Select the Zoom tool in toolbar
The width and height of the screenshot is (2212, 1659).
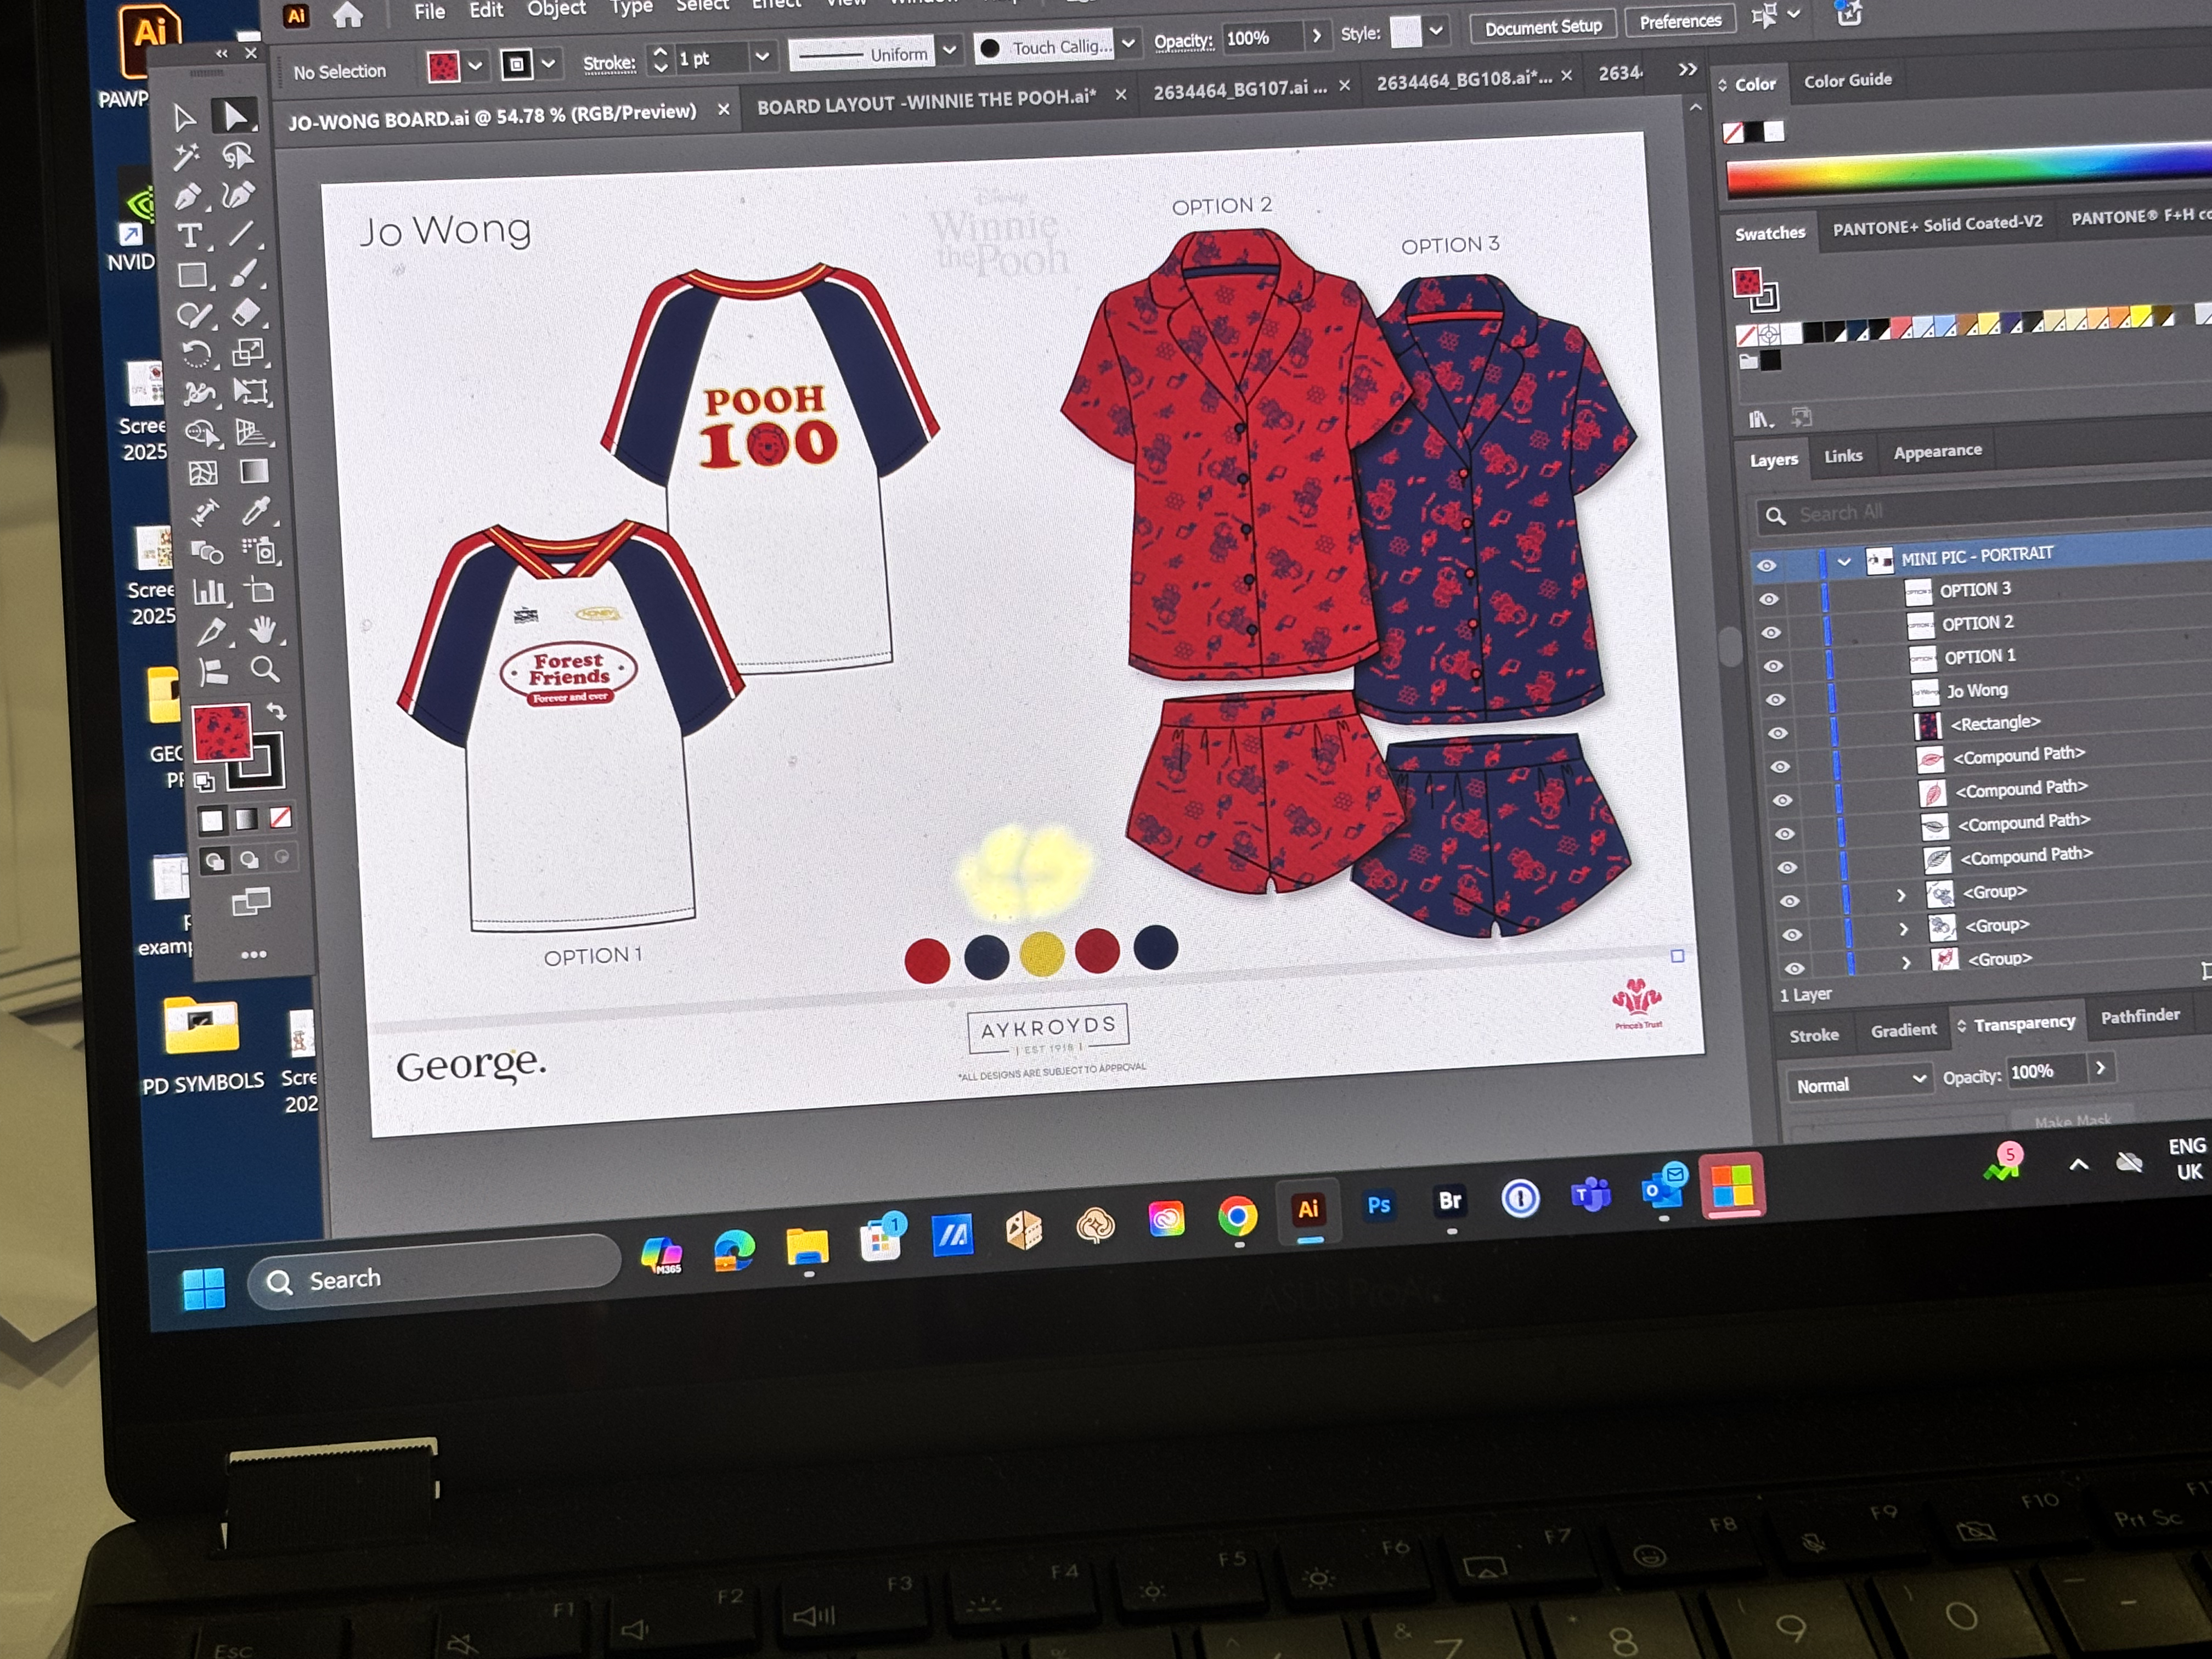[x=265, y=669]
